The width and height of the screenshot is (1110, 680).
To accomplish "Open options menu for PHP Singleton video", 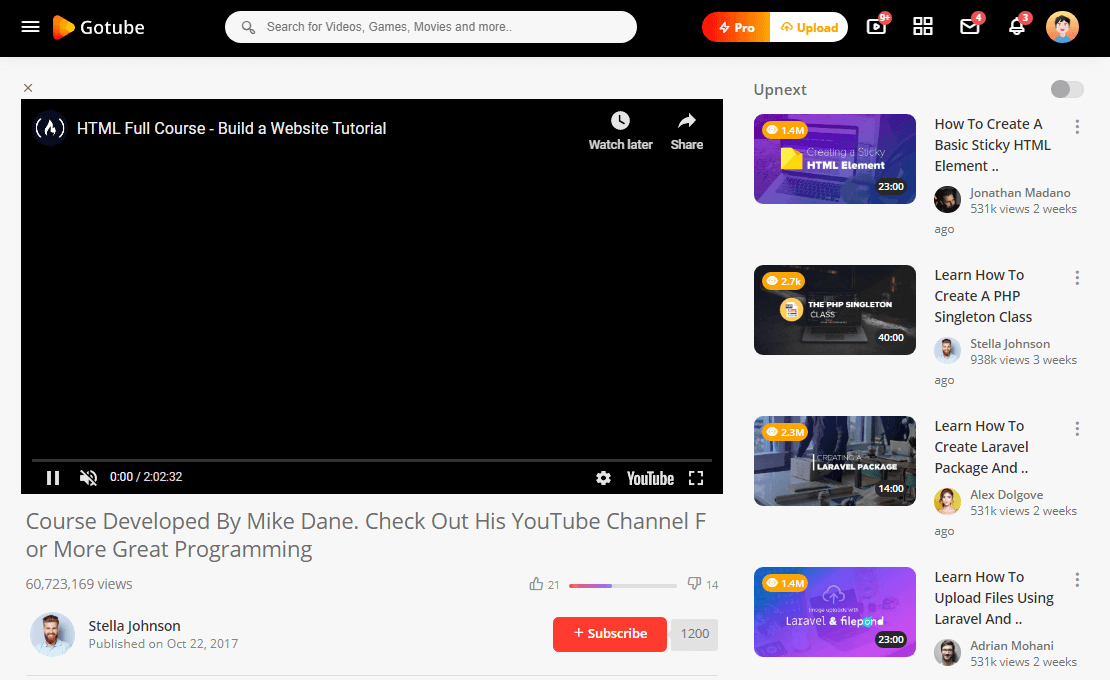I will coord(1077,277).
